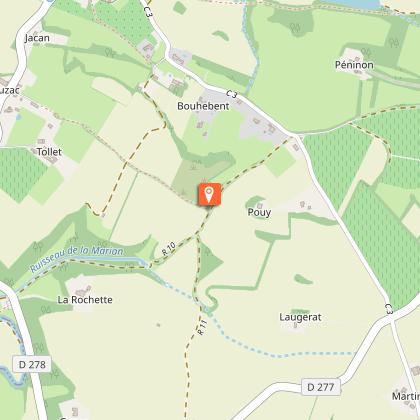Click the Tollet hamlet label
Screen dimensions: 420x420
pos(49,152)
